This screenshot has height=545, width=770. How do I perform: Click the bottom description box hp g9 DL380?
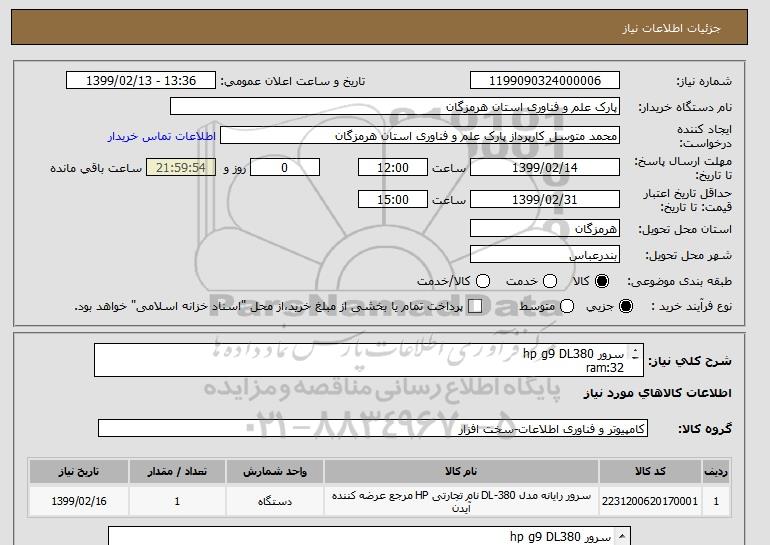coord(369,536)
